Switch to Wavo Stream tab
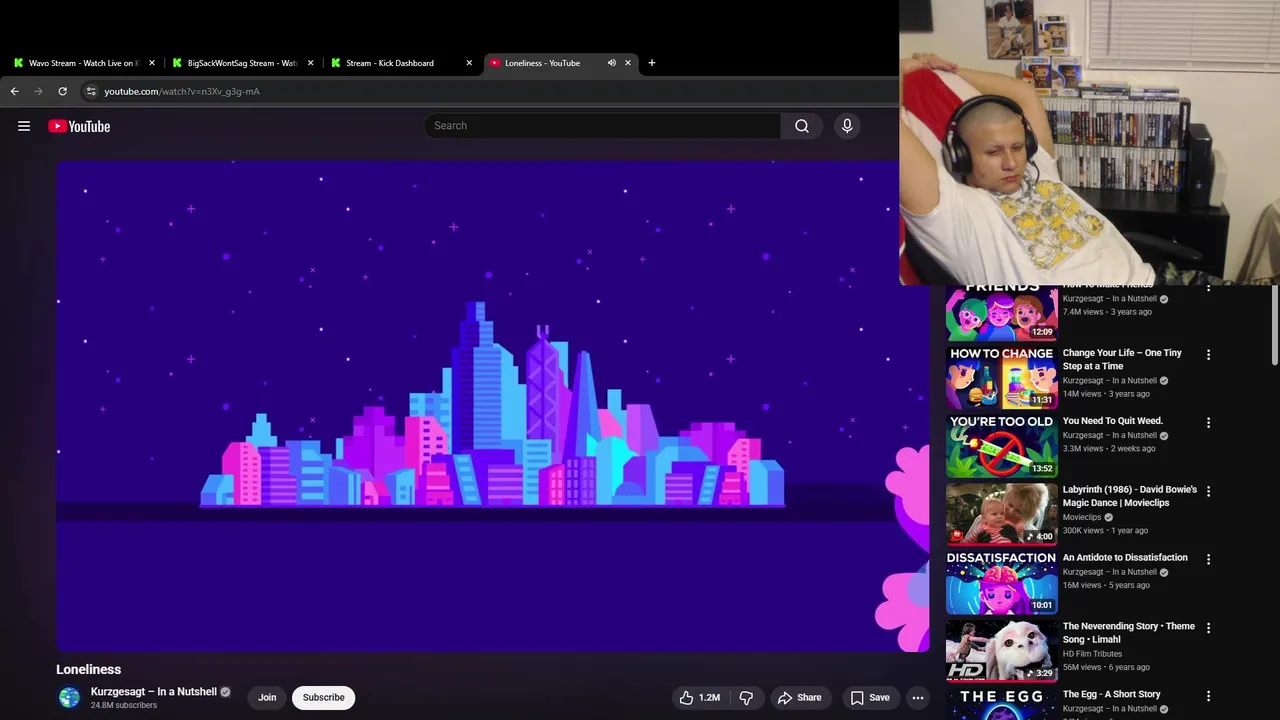Screen dimensions: 1280x720 coord(84,63)
